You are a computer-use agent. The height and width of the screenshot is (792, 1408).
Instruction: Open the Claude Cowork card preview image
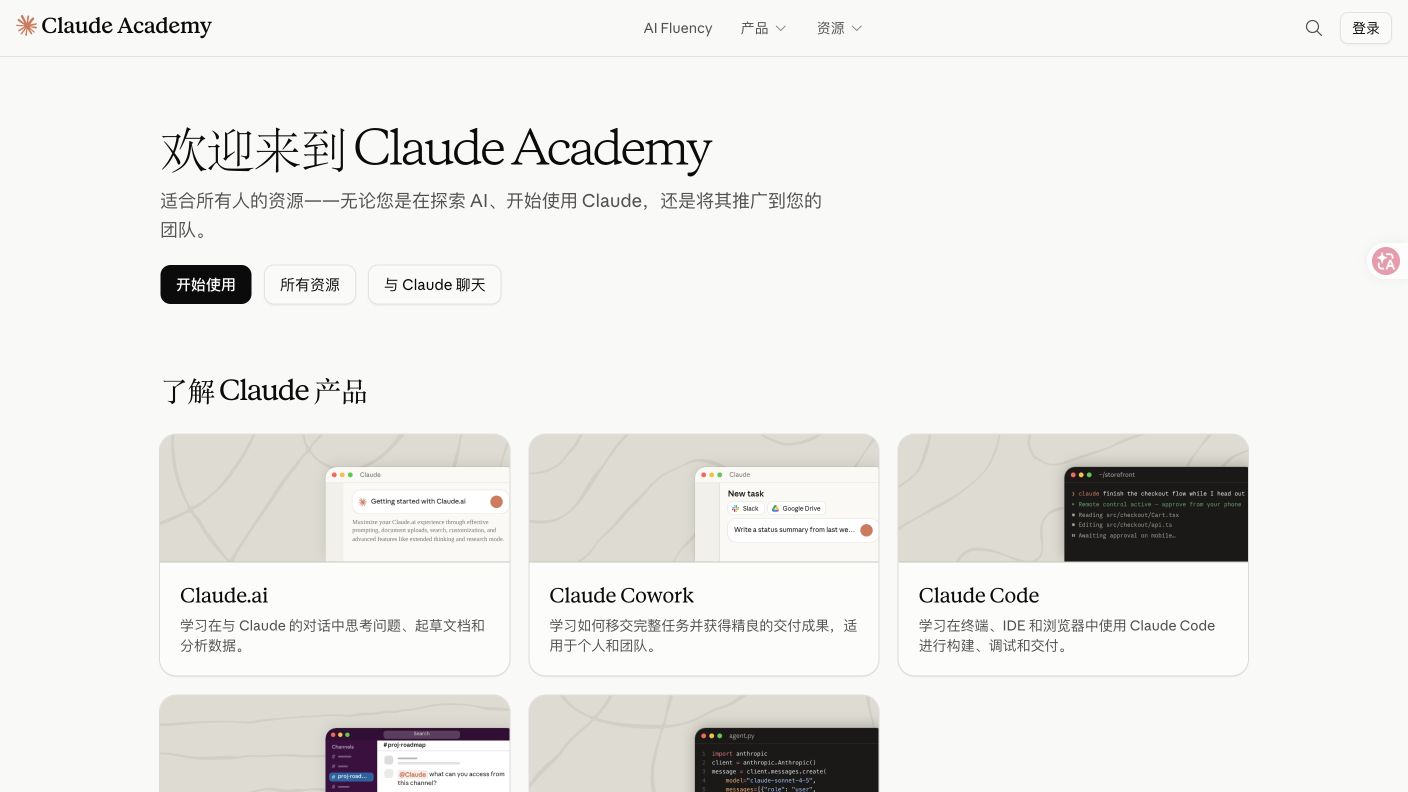[x=704, y=498]
